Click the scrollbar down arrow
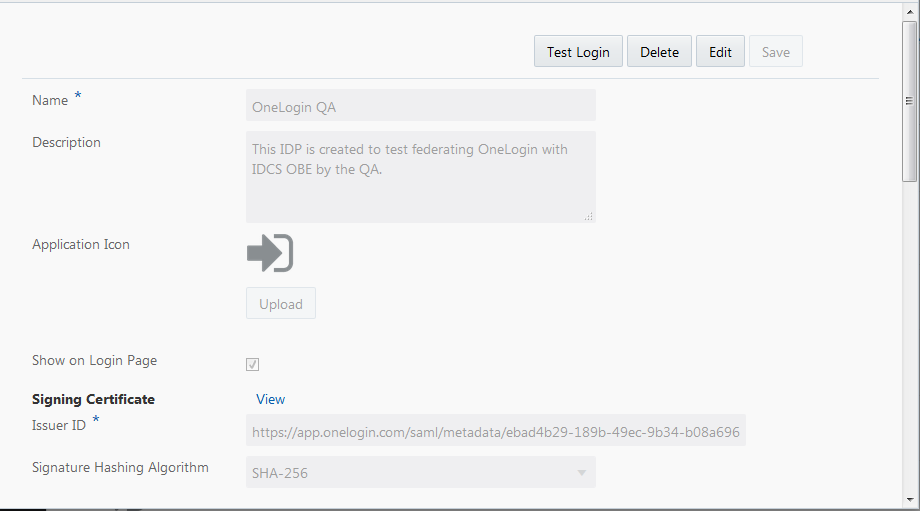This screenshot has width=920, height=511. pyautogui.click(x=910, y=500)
